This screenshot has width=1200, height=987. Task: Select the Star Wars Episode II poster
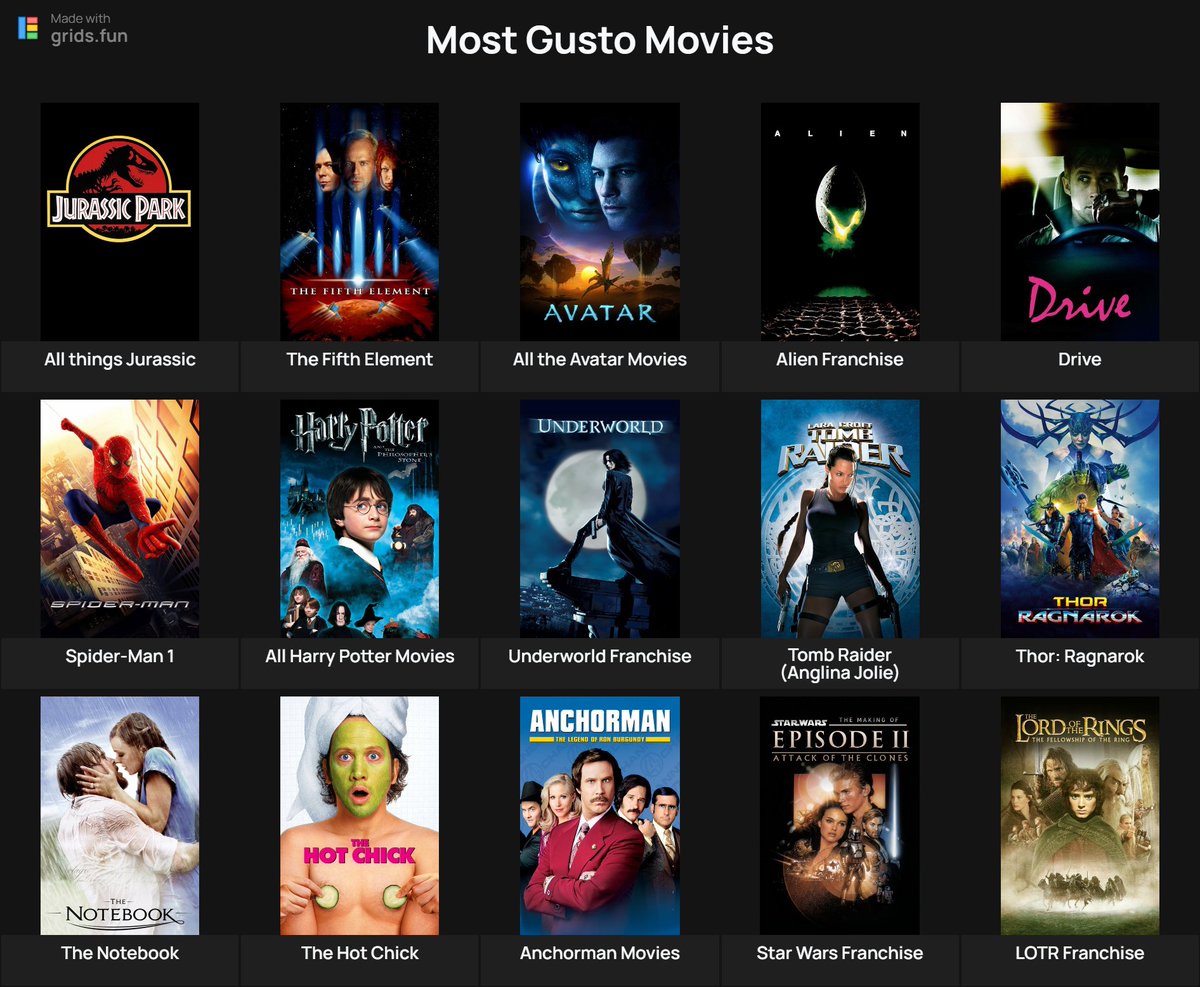pyautogui.click(x=840, y=815)
